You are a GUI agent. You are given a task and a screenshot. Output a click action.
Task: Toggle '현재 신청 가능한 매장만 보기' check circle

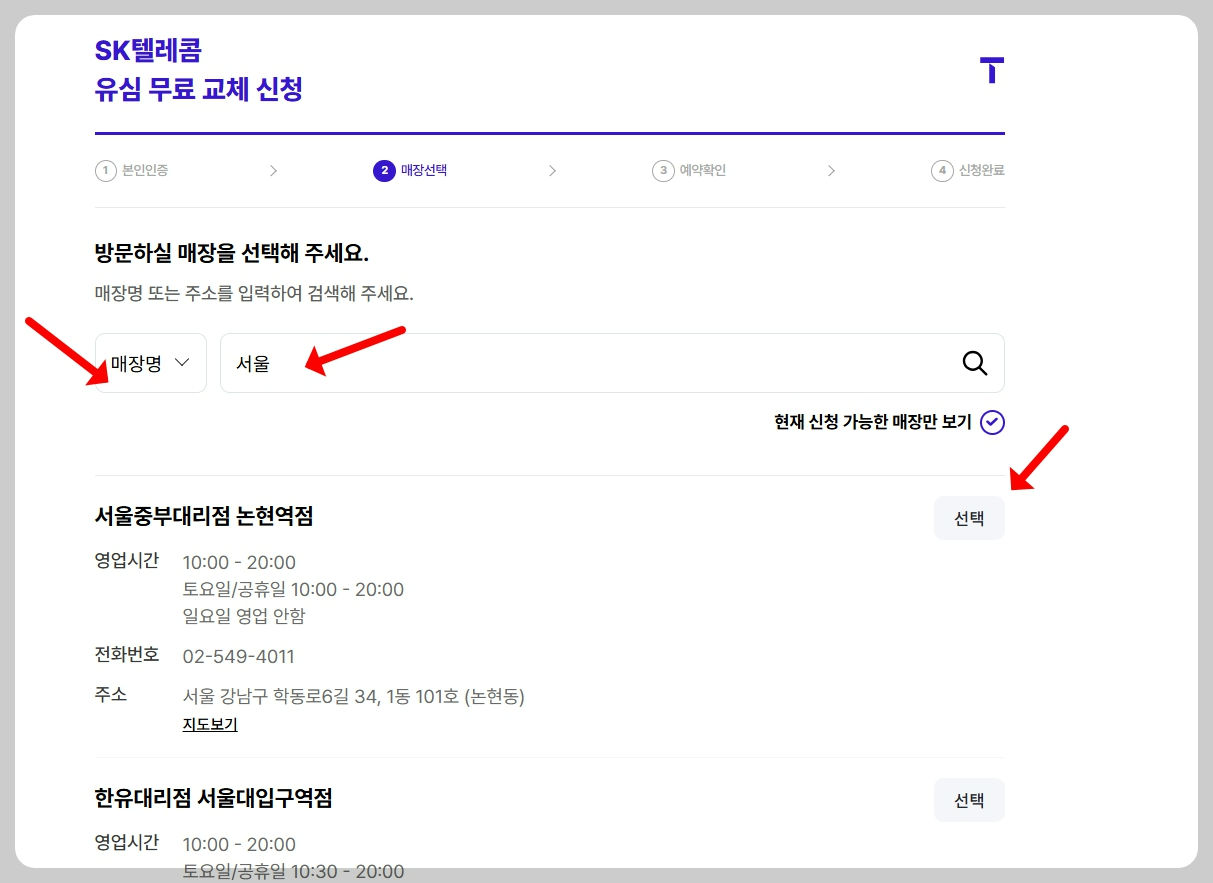(992, 422)
